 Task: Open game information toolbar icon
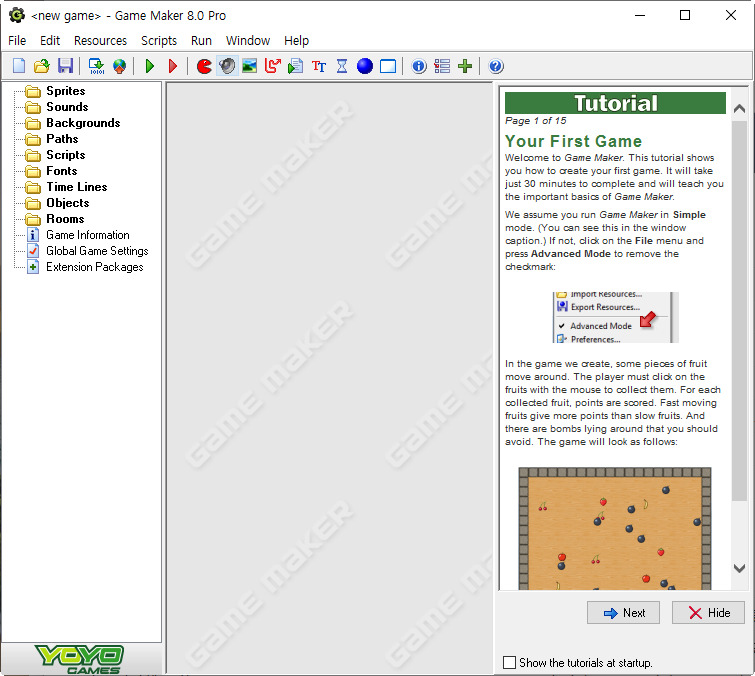pos(419,66)
